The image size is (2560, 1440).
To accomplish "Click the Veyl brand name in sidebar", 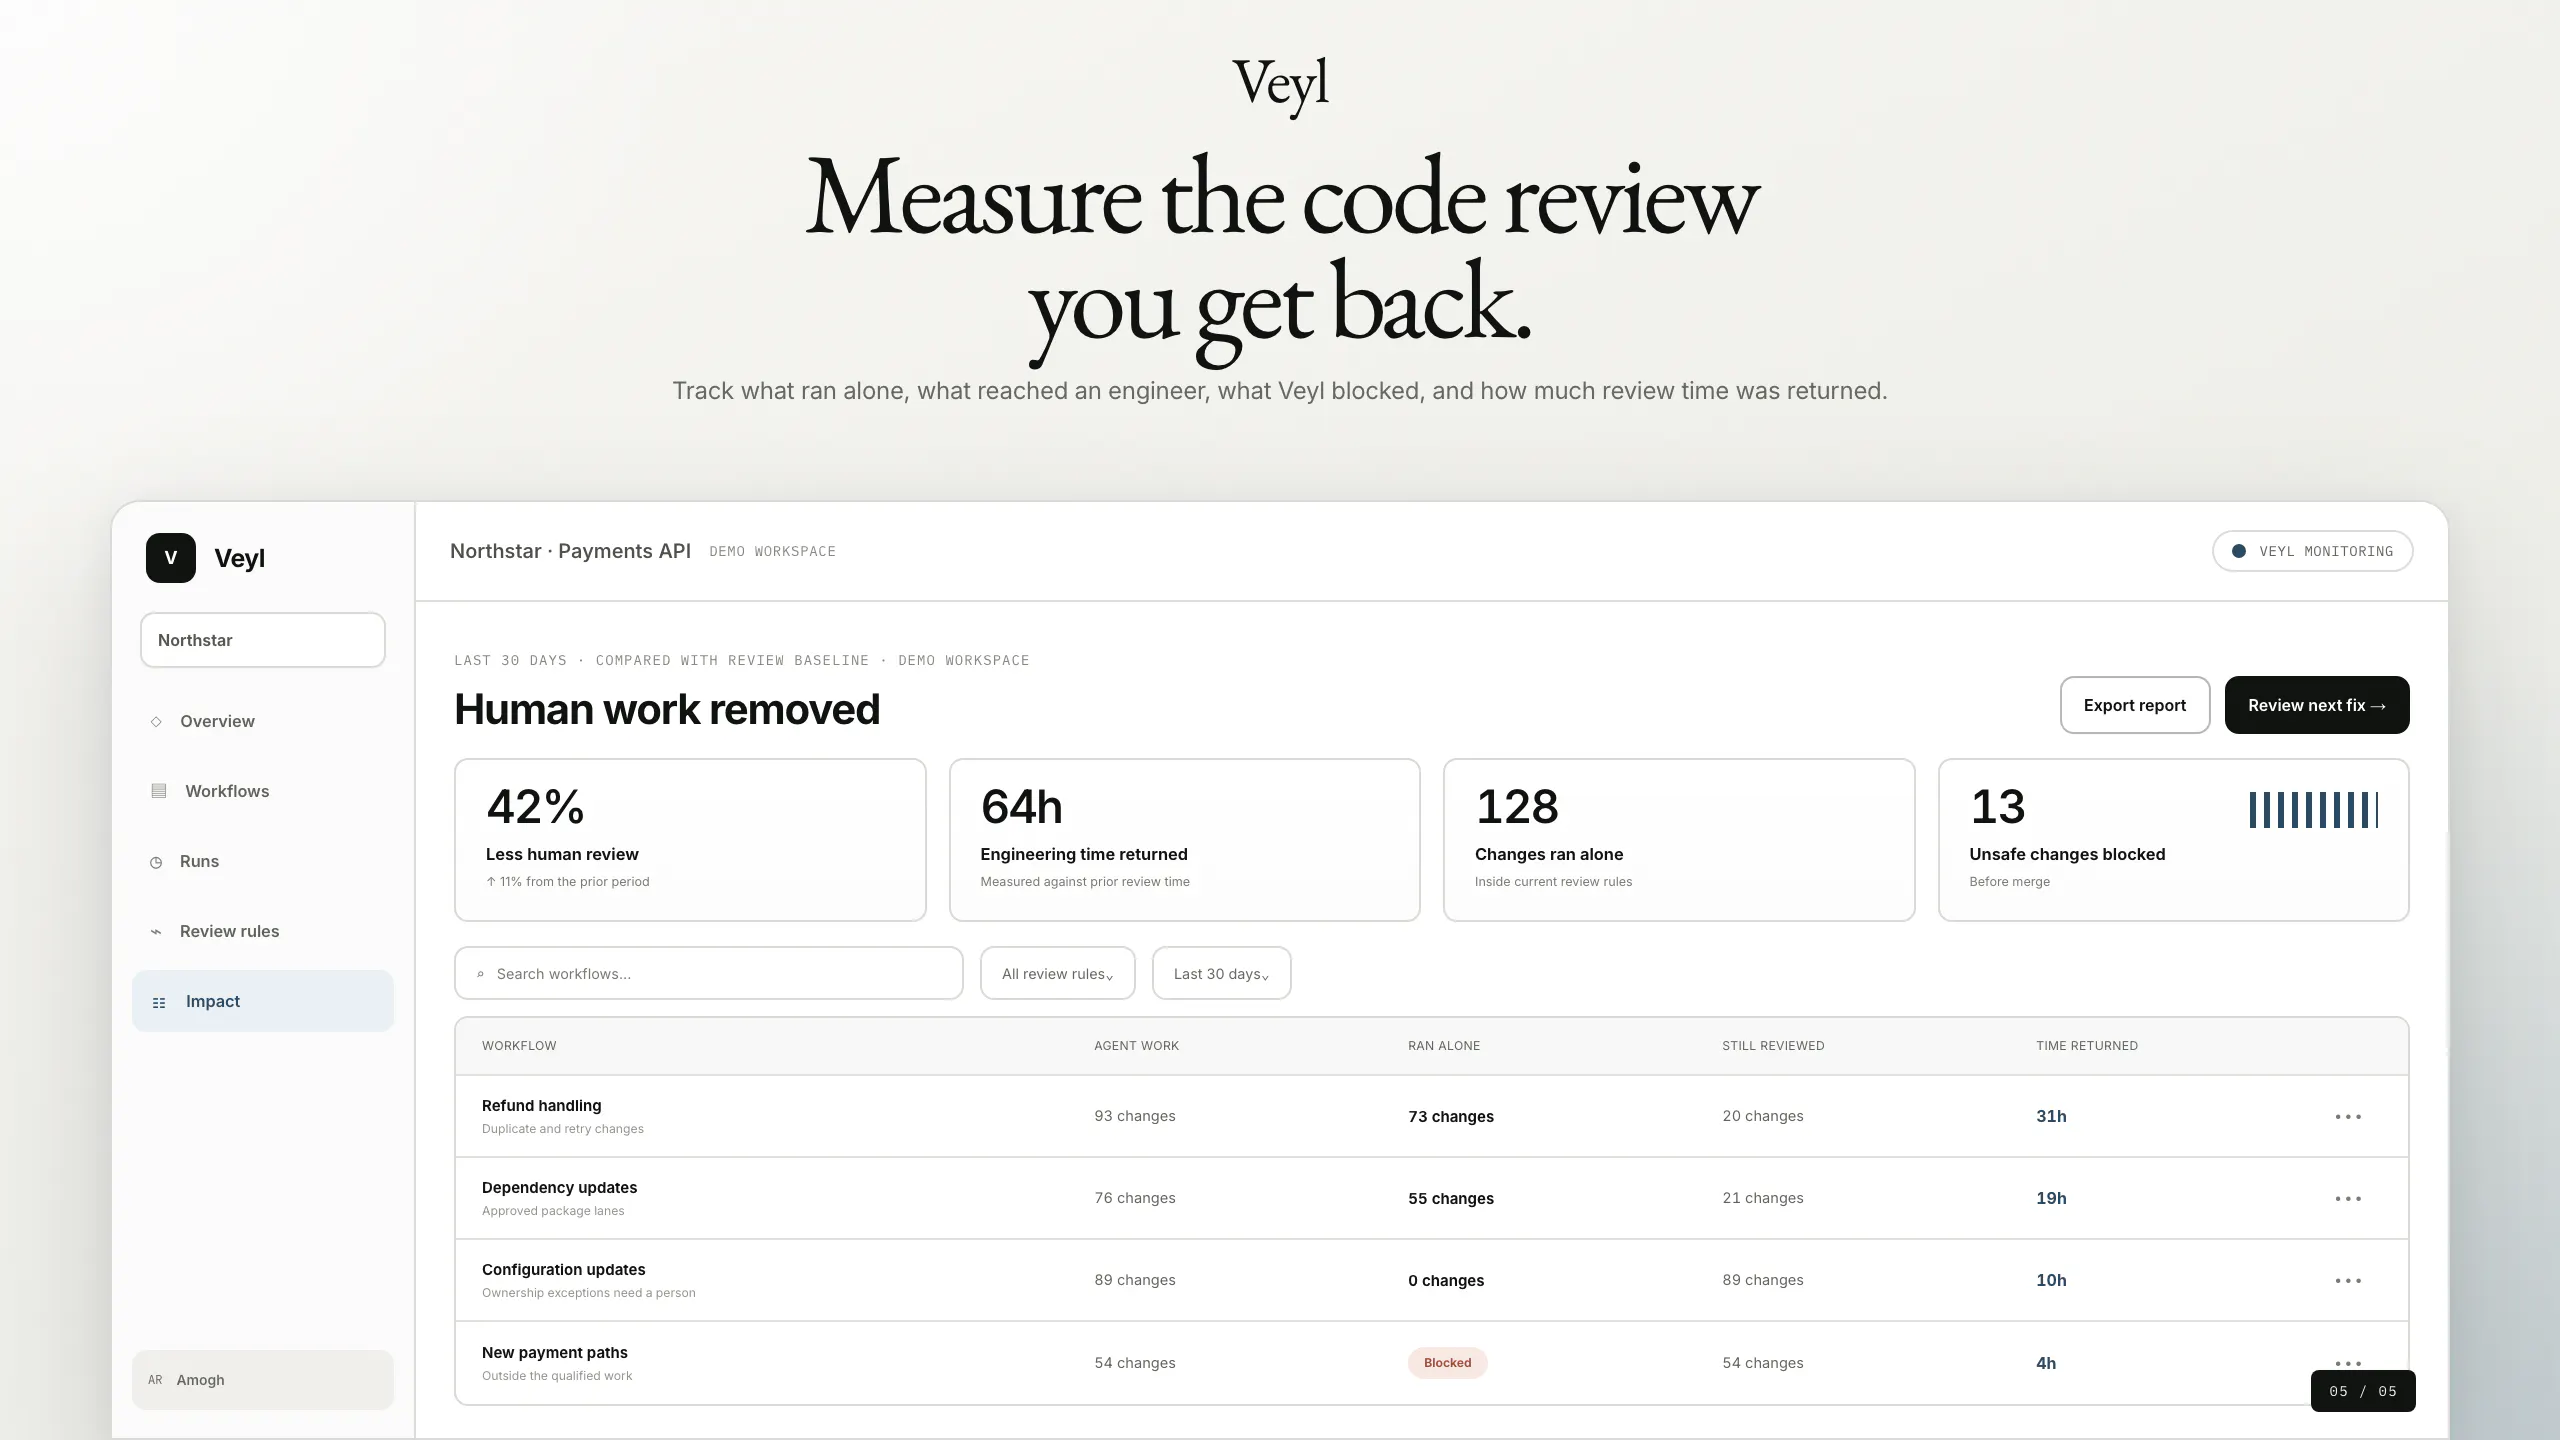I will tap(239, 558).
